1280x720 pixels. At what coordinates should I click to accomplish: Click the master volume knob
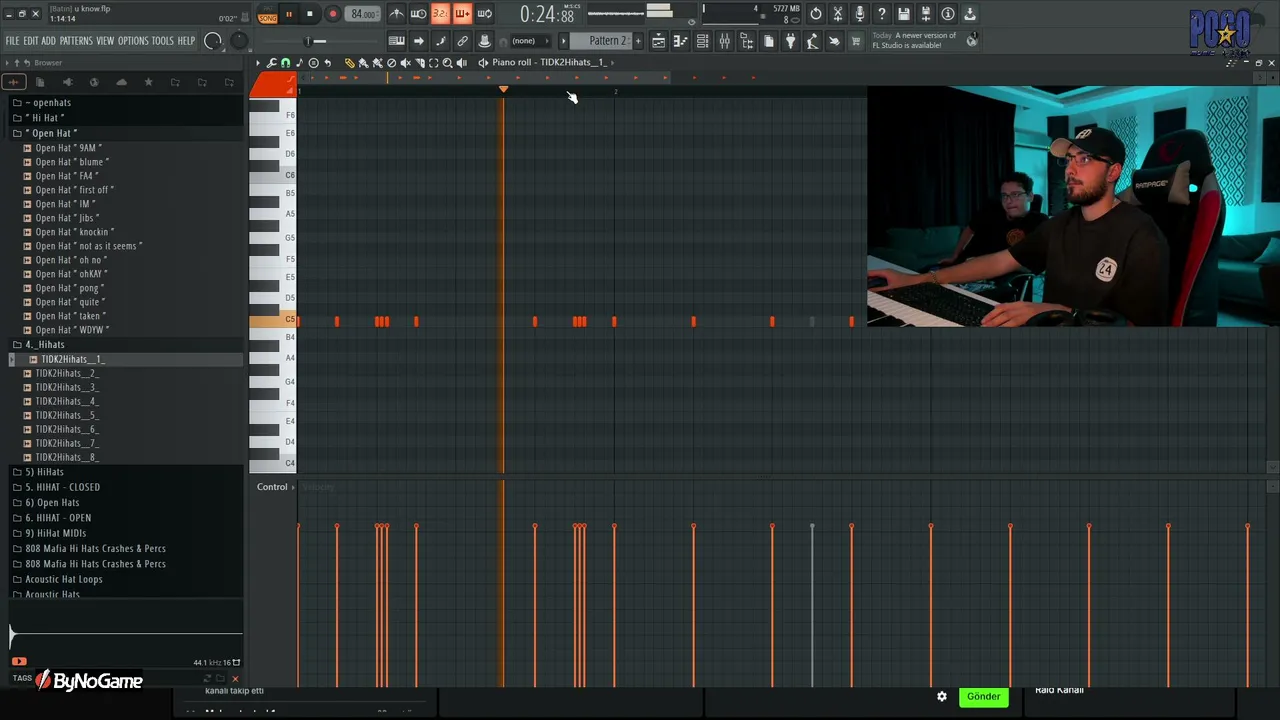click(213, 41)
